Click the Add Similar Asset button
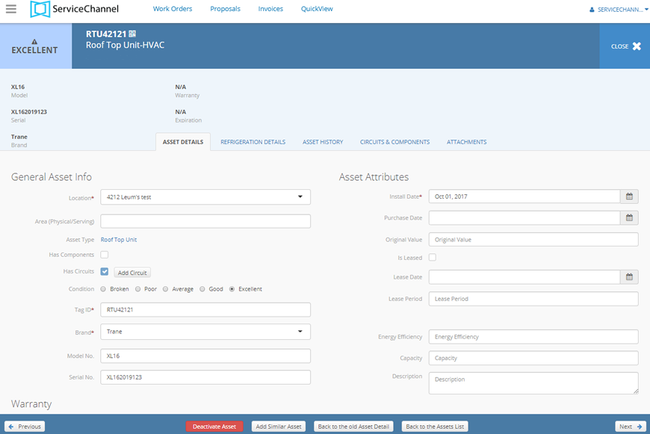Image resolution: width=650 pixels, height=434 pixels. coord(279,426)
